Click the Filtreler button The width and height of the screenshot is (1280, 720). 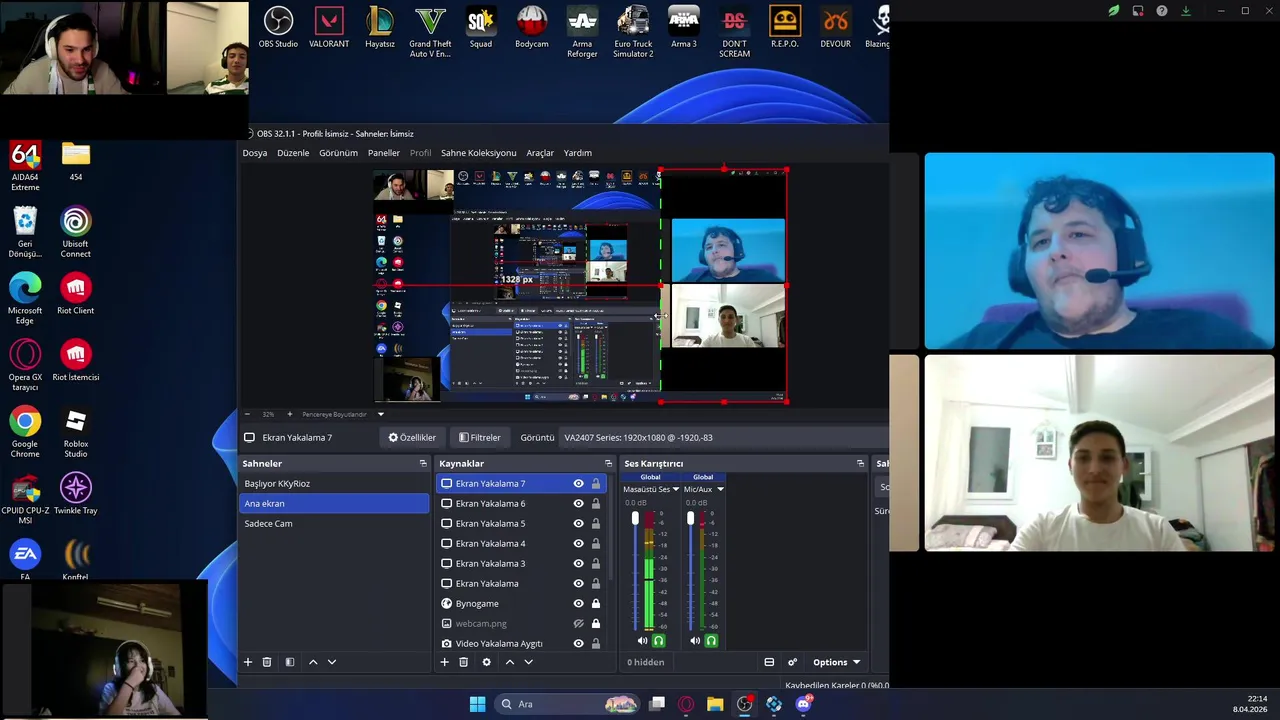click(x=480, y=437)
